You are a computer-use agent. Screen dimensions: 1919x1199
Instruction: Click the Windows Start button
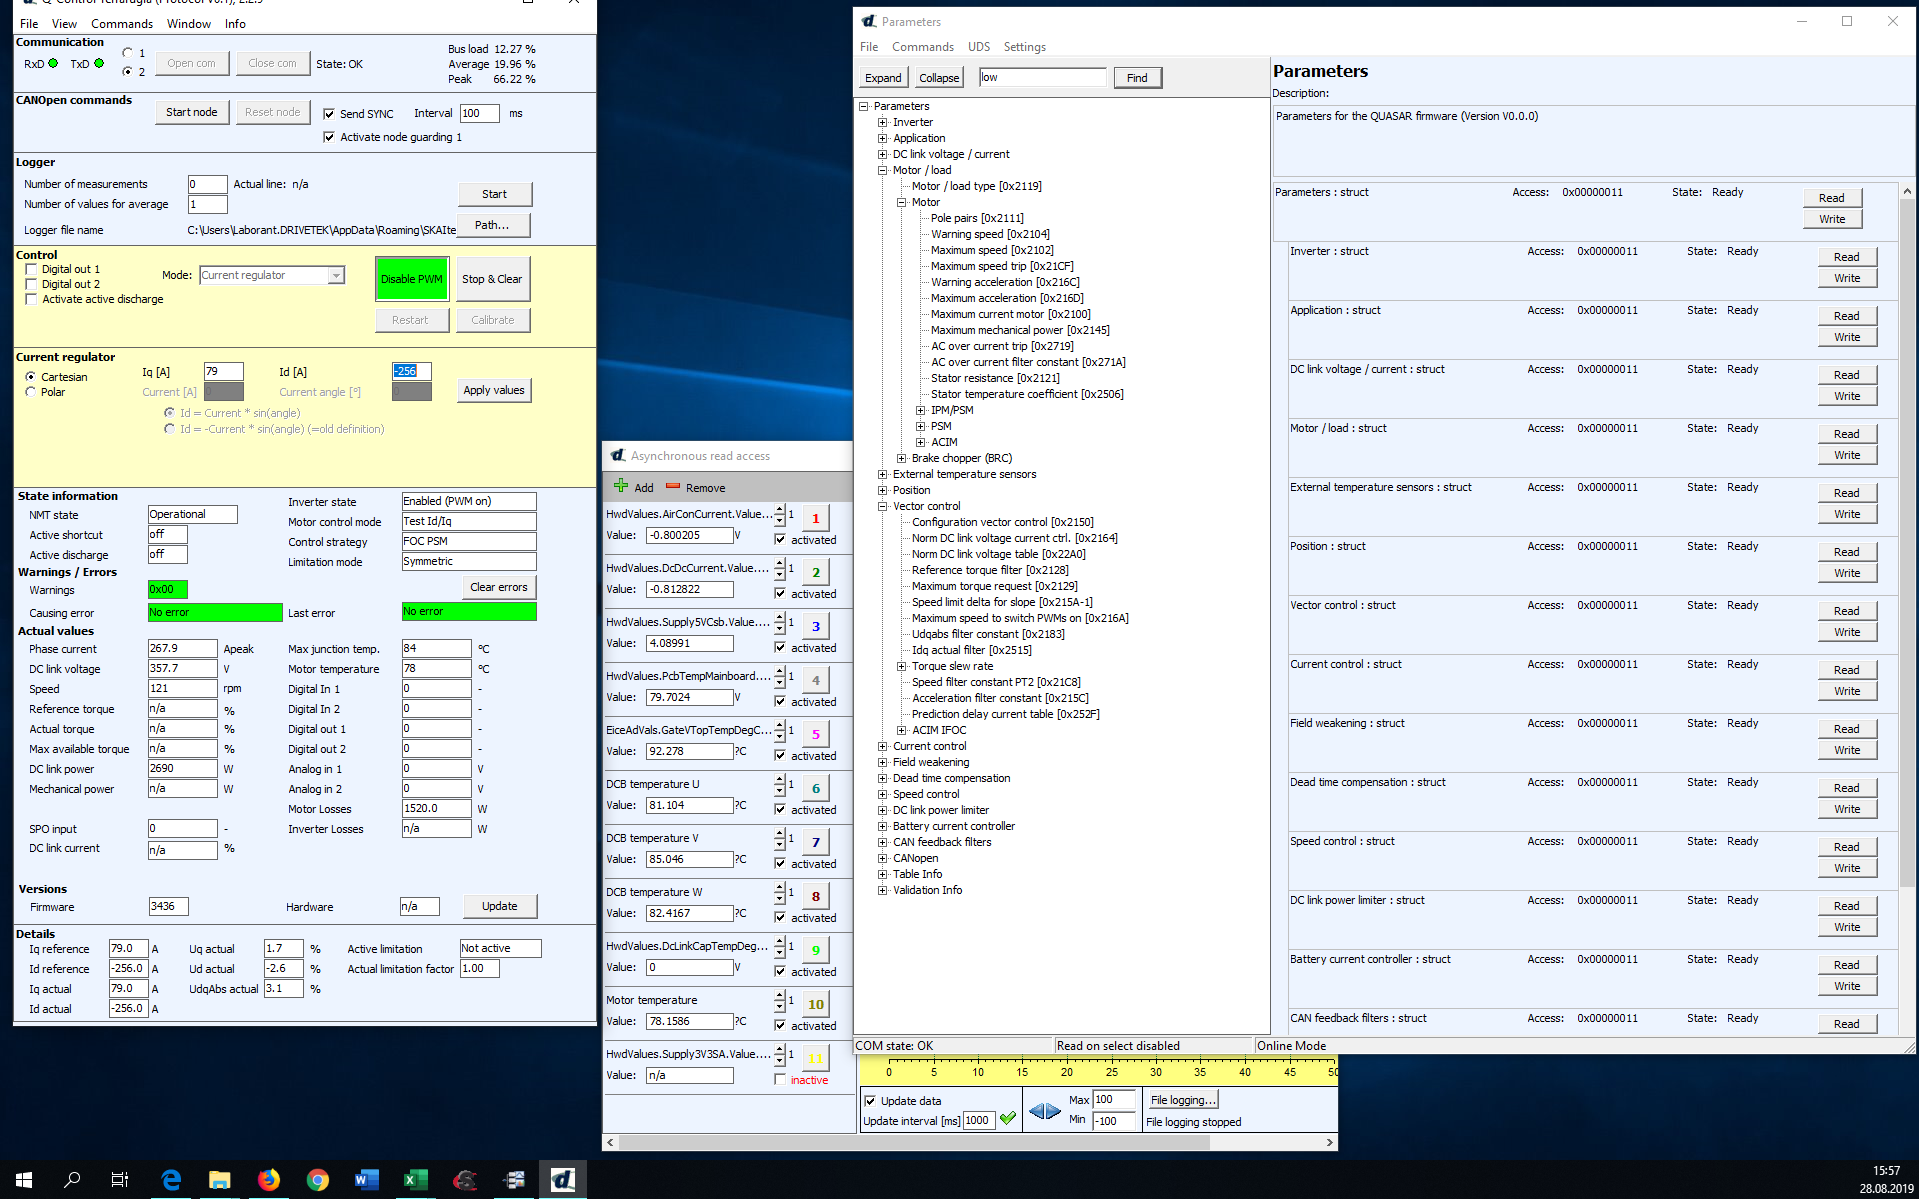tap(24, 1179)
